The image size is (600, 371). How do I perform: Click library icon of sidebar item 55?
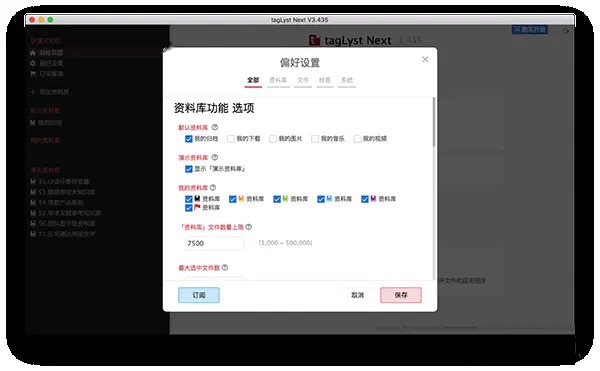point(33,213)
